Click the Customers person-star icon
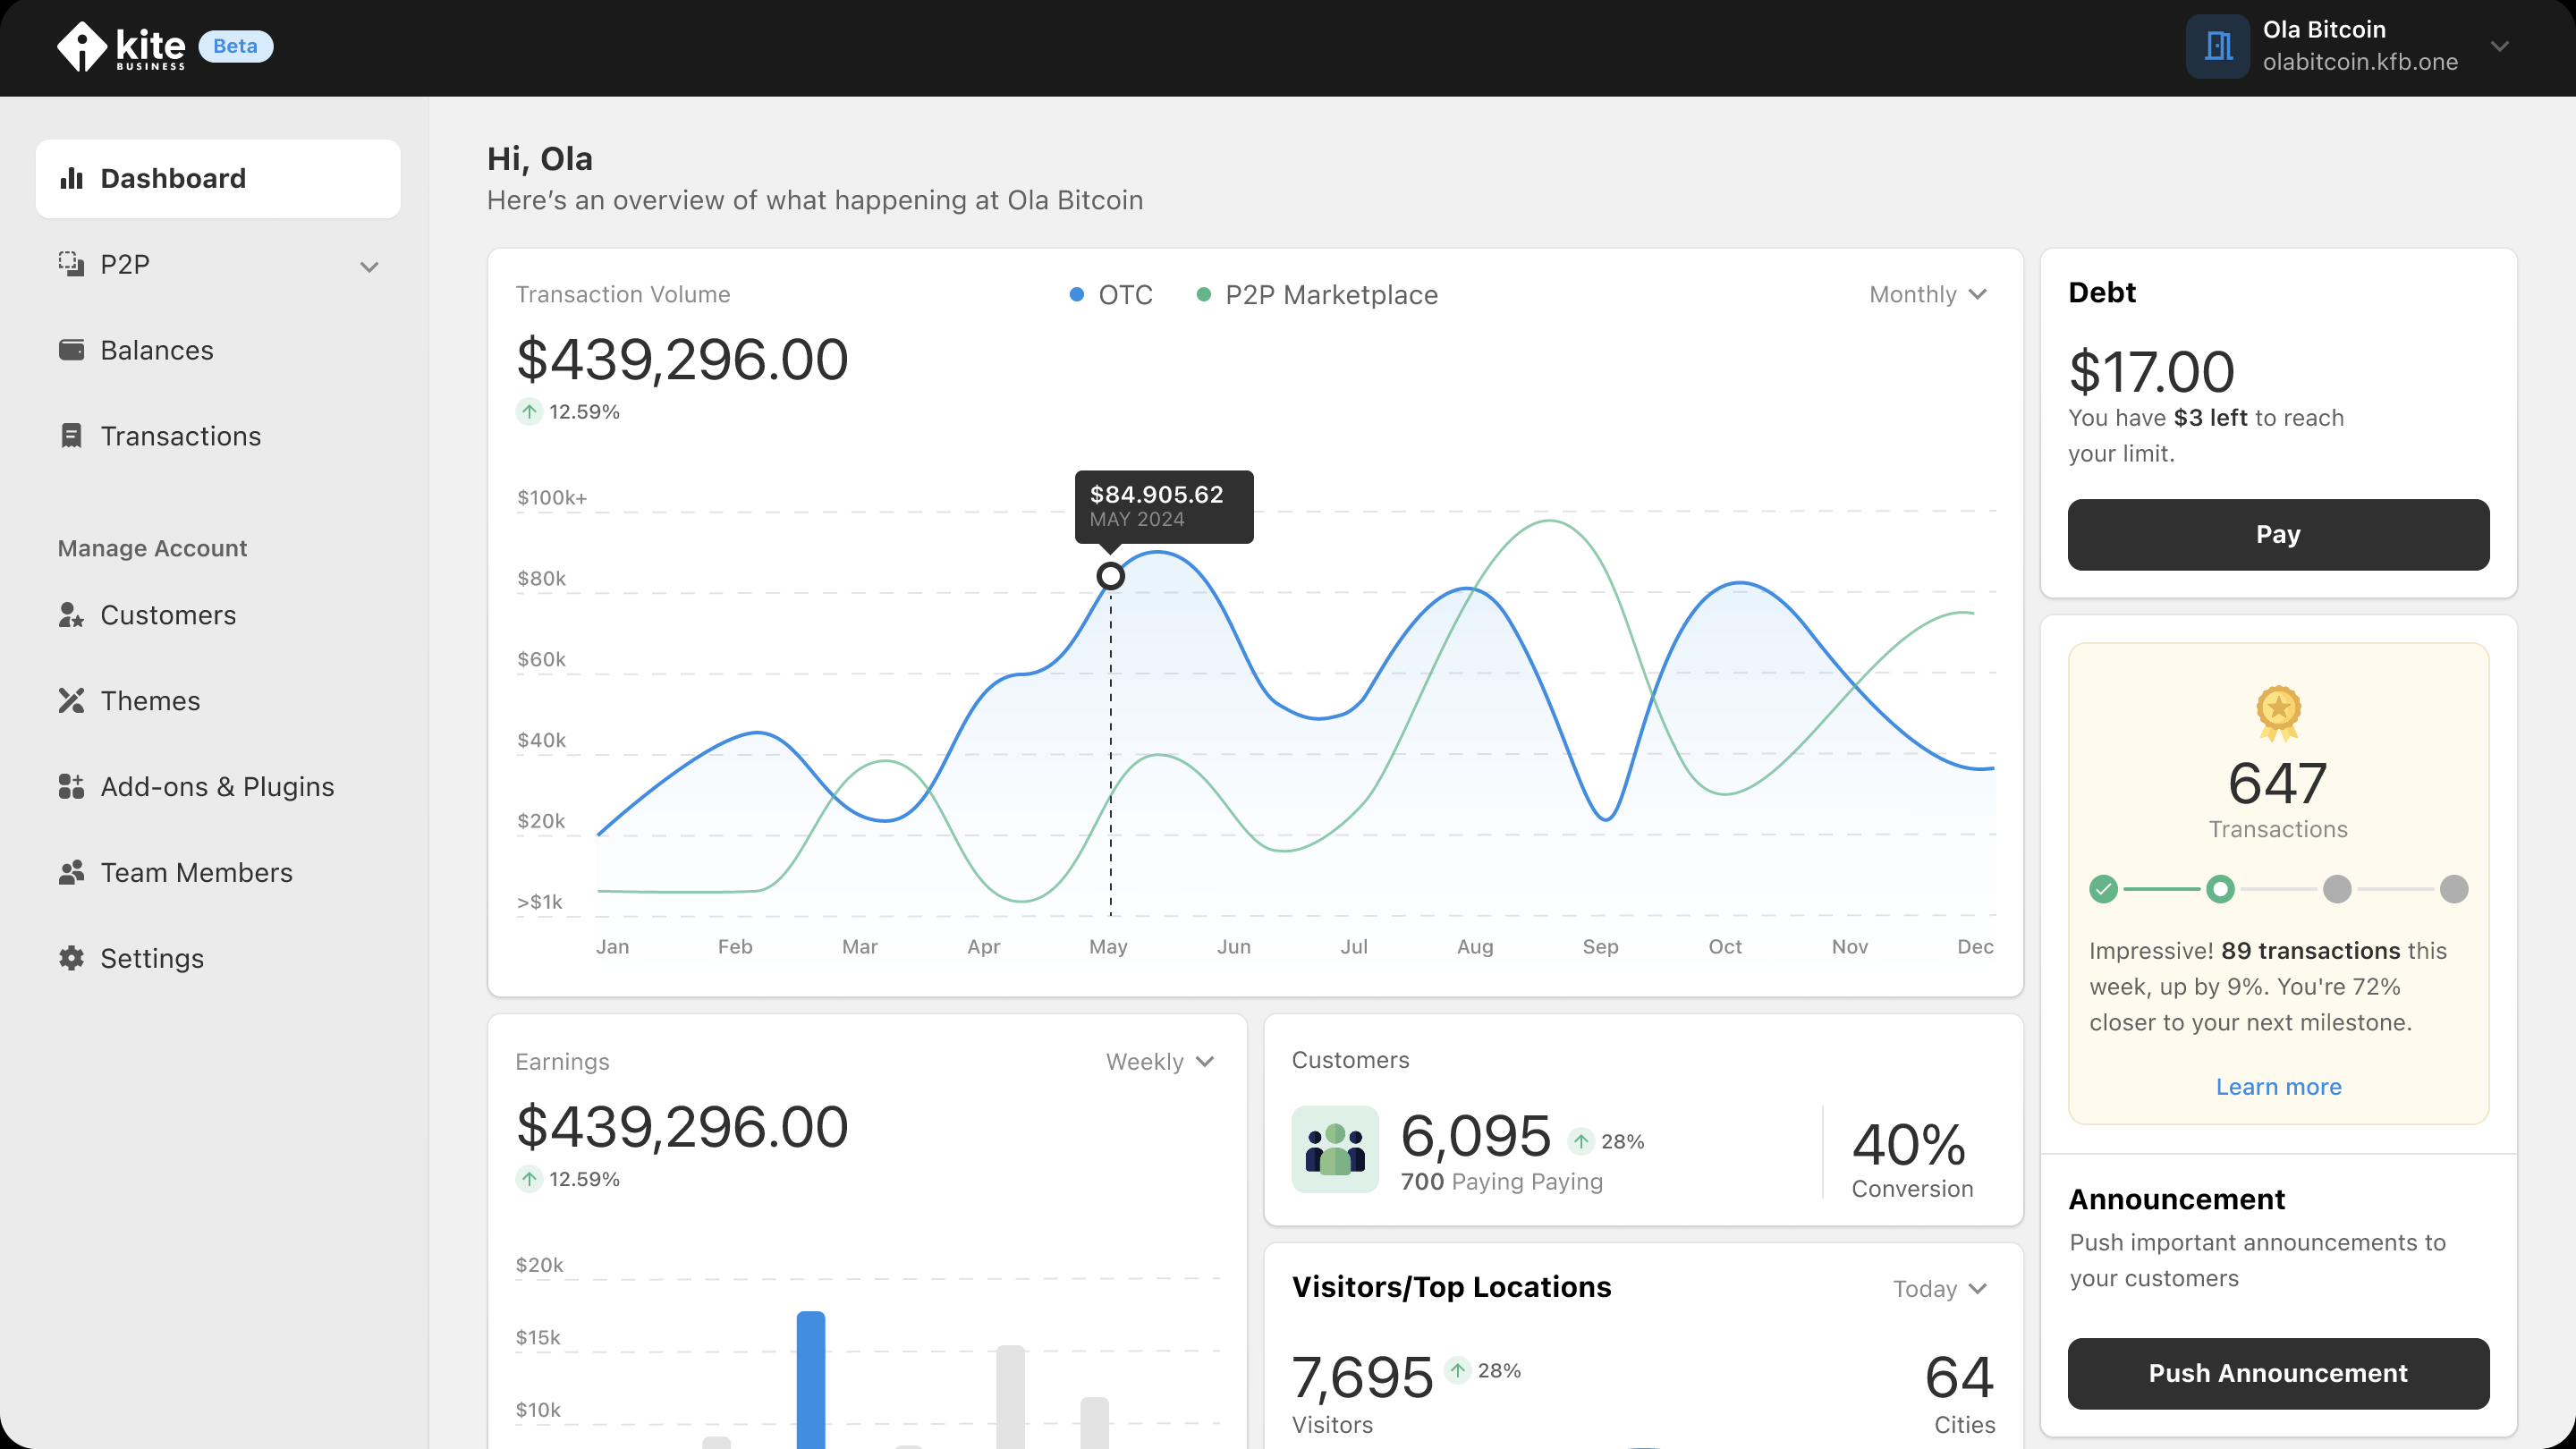Viewport: 2576px width, 1449px height. pyautogui.click(x=71, y=615)
